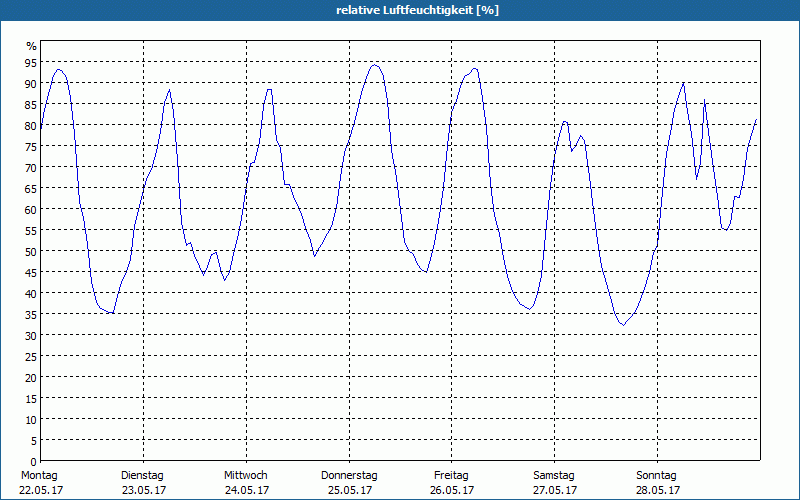Click the 50 value on the y-axis
The width and height of the screenshot is (800, 500).
tap(30, 251)
